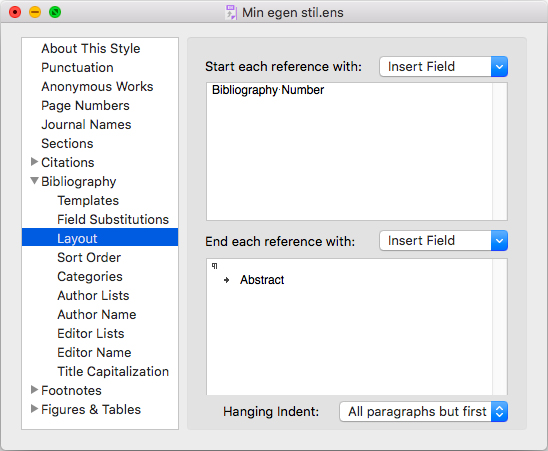Image resolution: width=548 pixels, height=451 pixels.
Task: Open the Title Capitalization panel
Action: click(113, 371)
